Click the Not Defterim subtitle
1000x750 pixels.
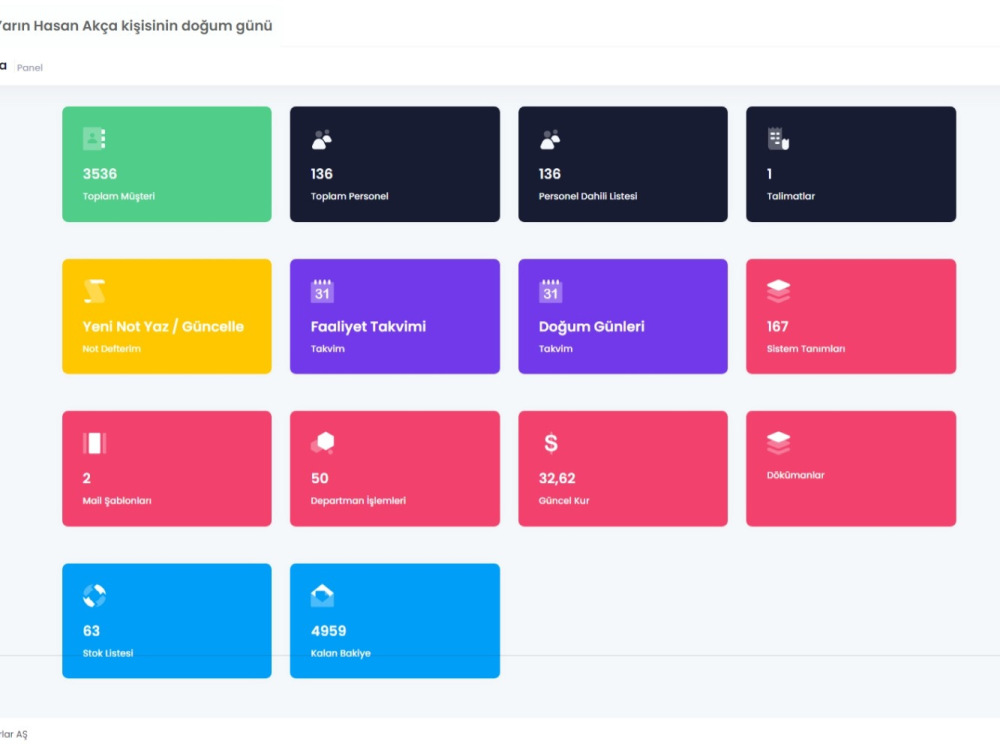pos(112,348)
